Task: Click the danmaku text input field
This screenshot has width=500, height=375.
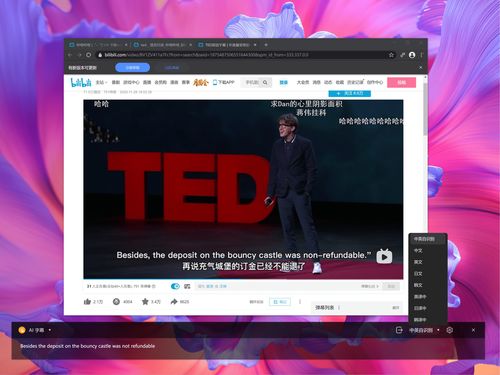Action: coord(278,286)
